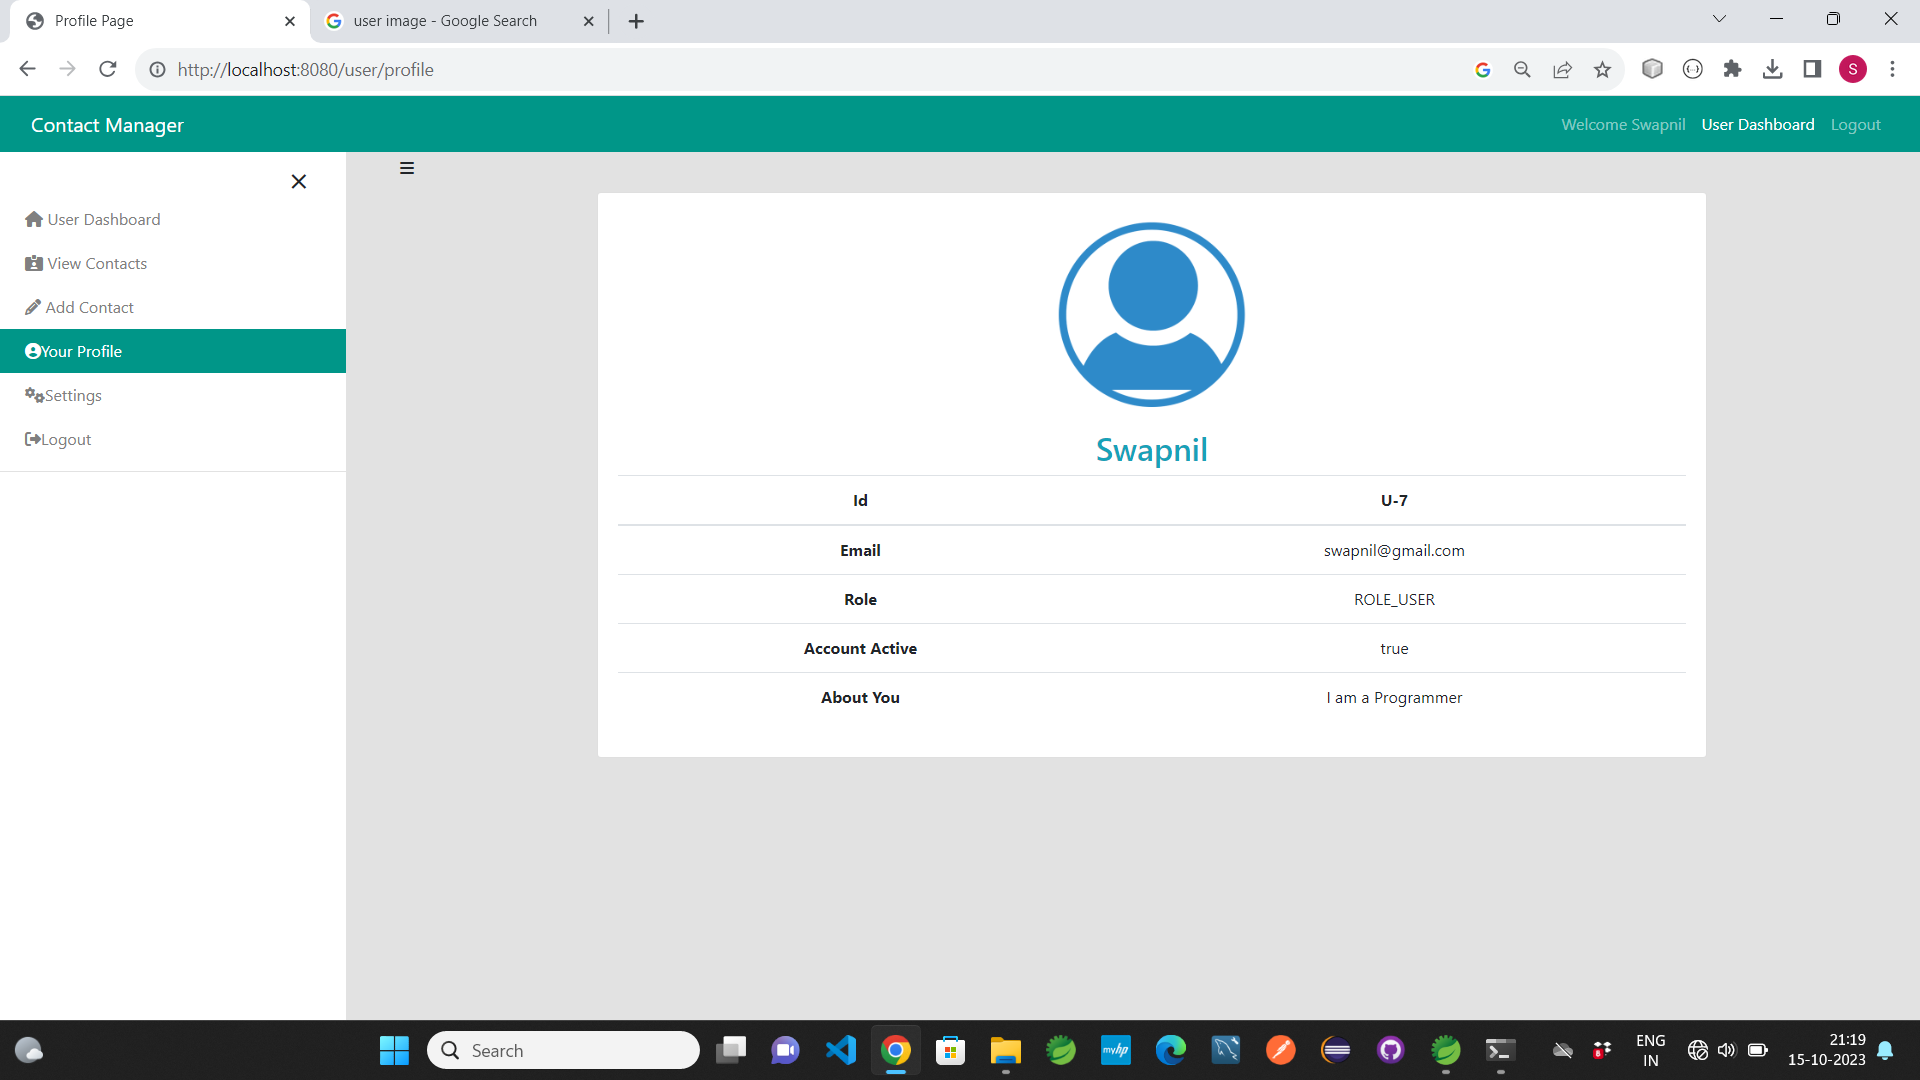Open Visual Studio Code from taskbar

click(x=841, y=1050)
